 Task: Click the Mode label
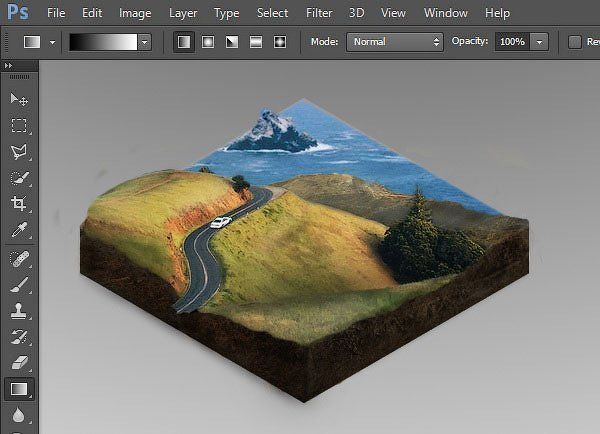click(x=324, y=41)
